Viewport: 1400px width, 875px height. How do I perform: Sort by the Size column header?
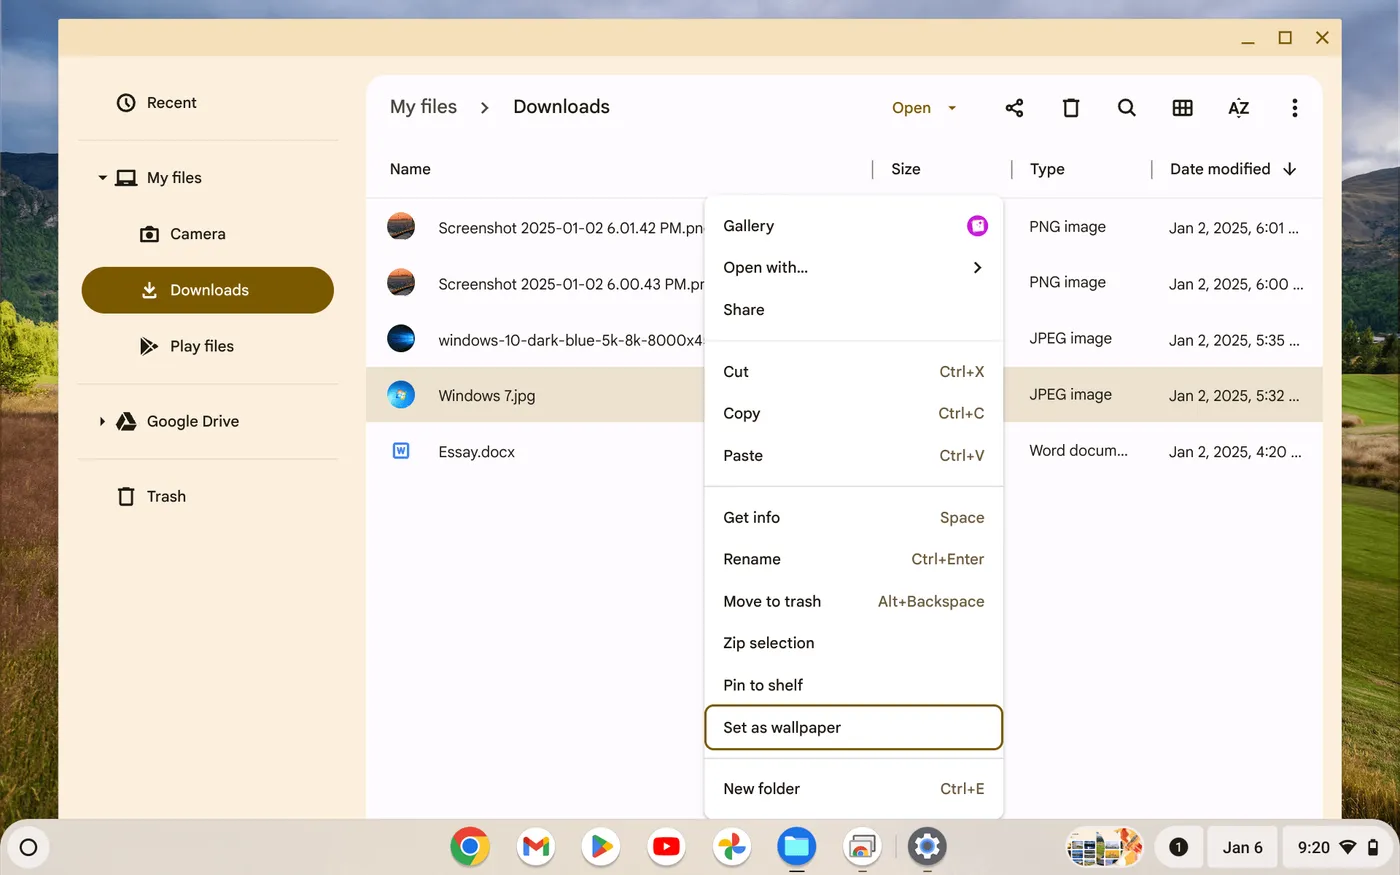tap(906, 169)
